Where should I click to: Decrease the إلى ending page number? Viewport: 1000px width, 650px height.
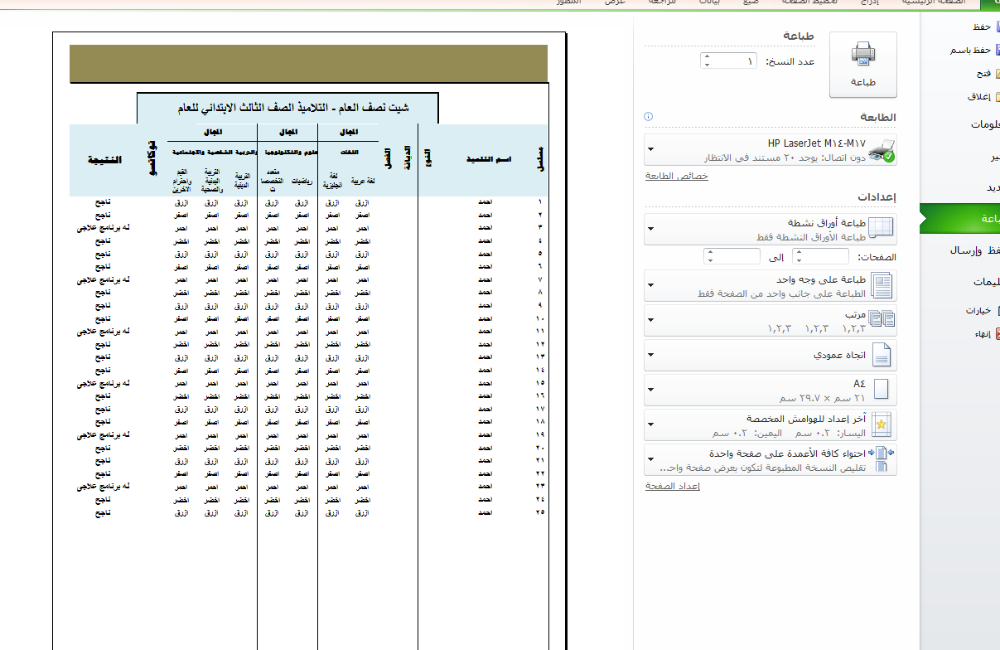(710, 260)
